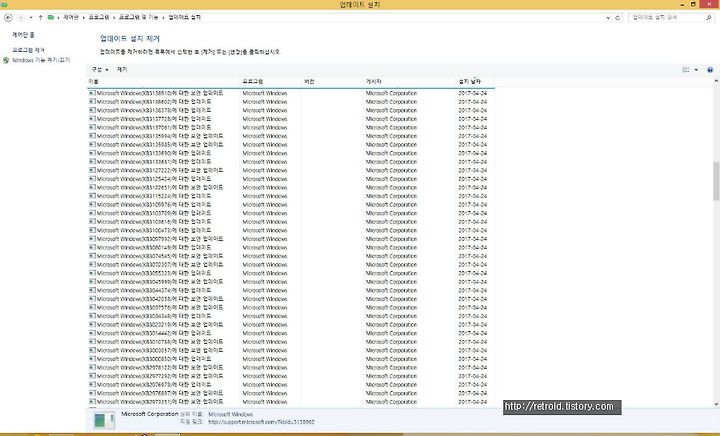Select the KB2973351 security update row name
The height and width of the screenshot is (436, 720).
160,402
